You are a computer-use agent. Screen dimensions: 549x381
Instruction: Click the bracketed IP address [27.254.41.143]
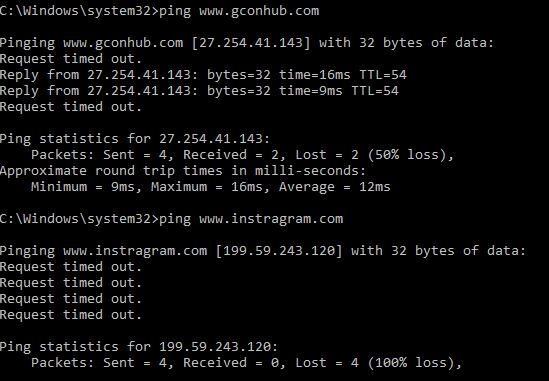click(251, 43)
